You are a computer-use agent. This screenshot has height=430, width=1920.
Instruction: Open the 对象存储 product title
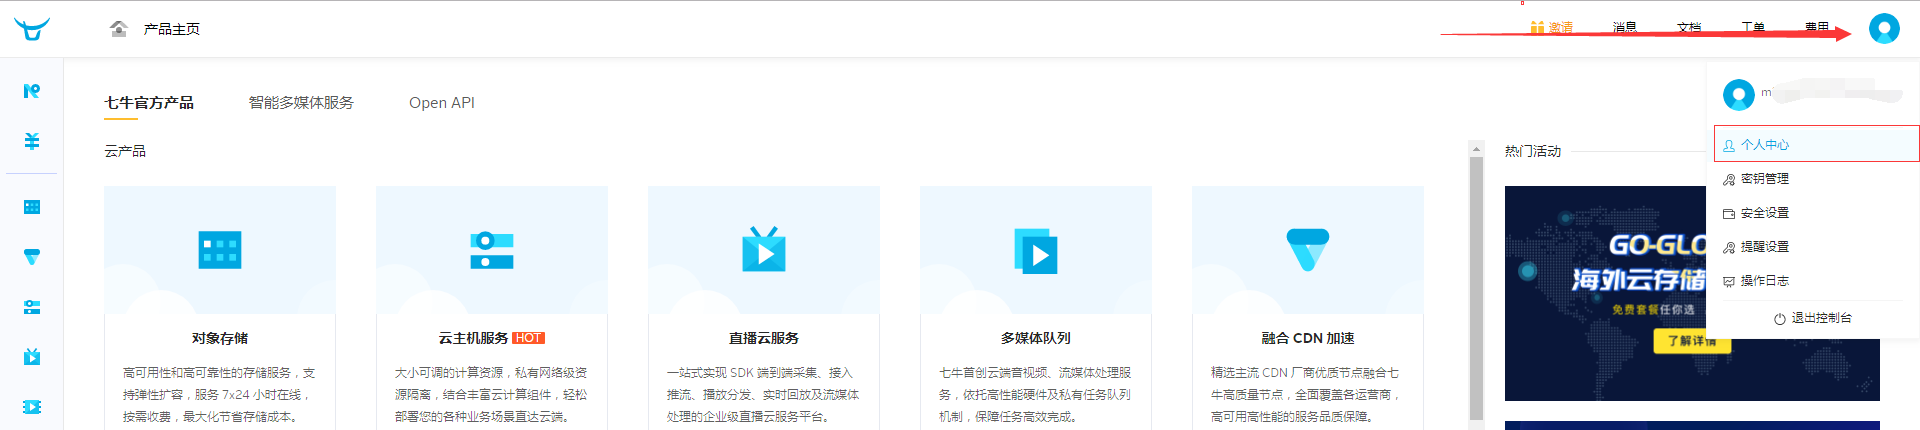point(220,338)
